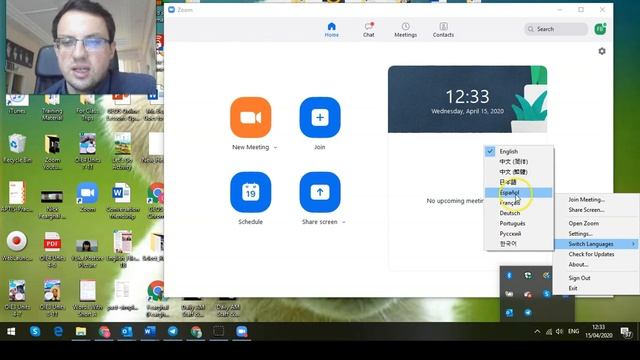Select Check for Updates in the tray menu

pos(597,254)
